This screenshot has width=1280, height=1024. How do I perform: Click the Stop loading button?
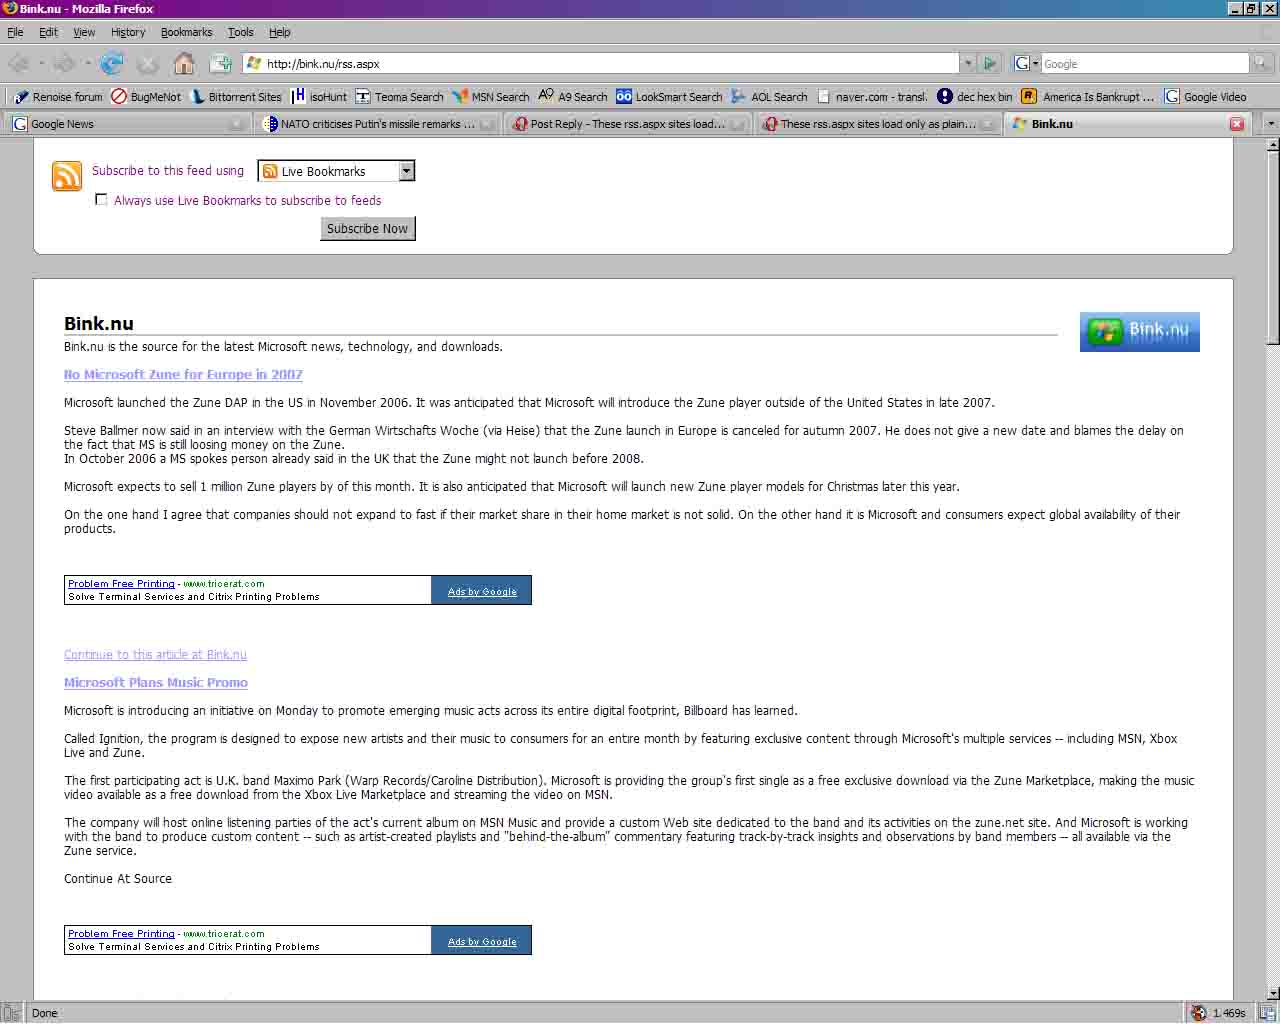coord(148,64)
